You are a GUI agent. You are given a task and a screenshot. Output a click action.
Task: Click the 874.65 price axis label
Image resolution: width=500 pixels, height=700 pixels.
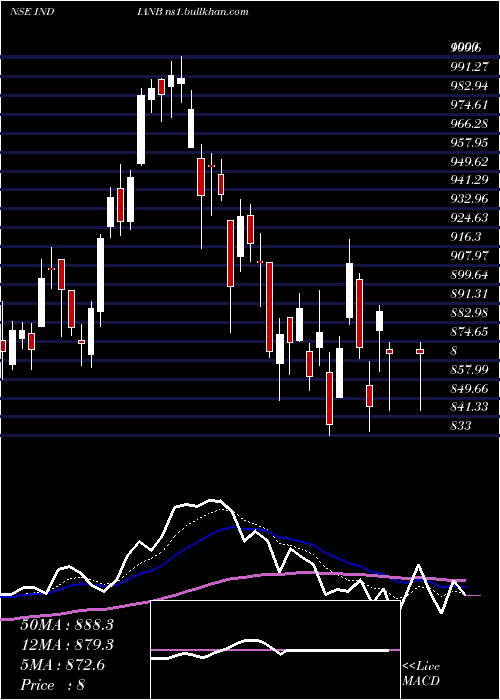pyautogui.click(x=469, y=331)
